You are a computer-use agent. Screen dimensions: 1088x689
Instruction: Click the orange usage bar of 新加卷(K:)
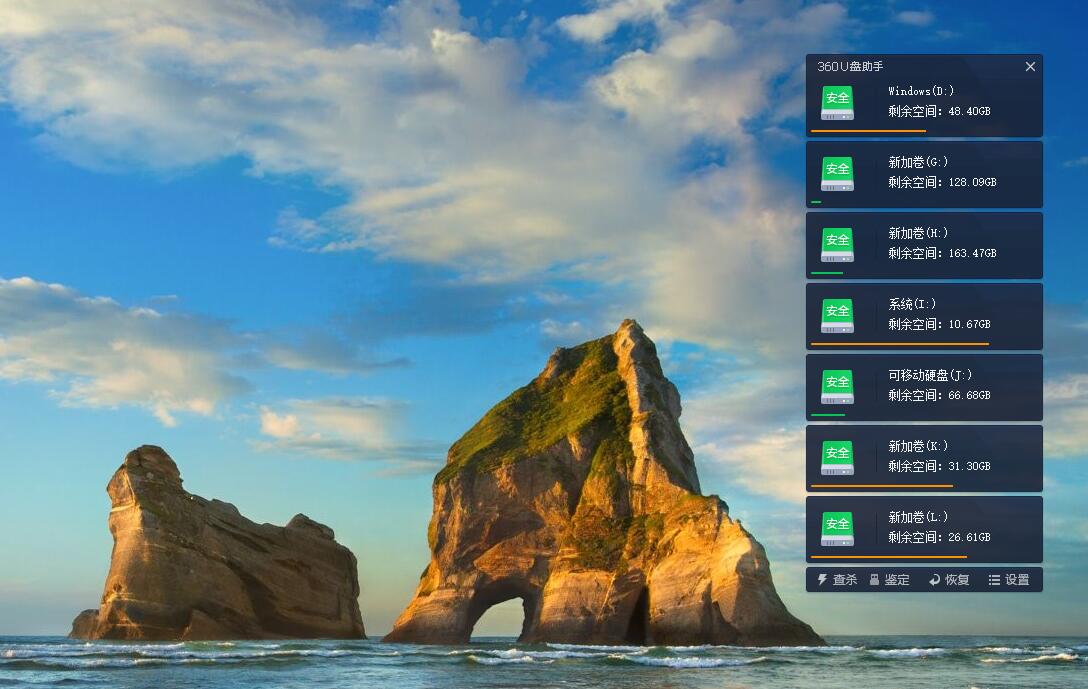(x=882, y=486)
